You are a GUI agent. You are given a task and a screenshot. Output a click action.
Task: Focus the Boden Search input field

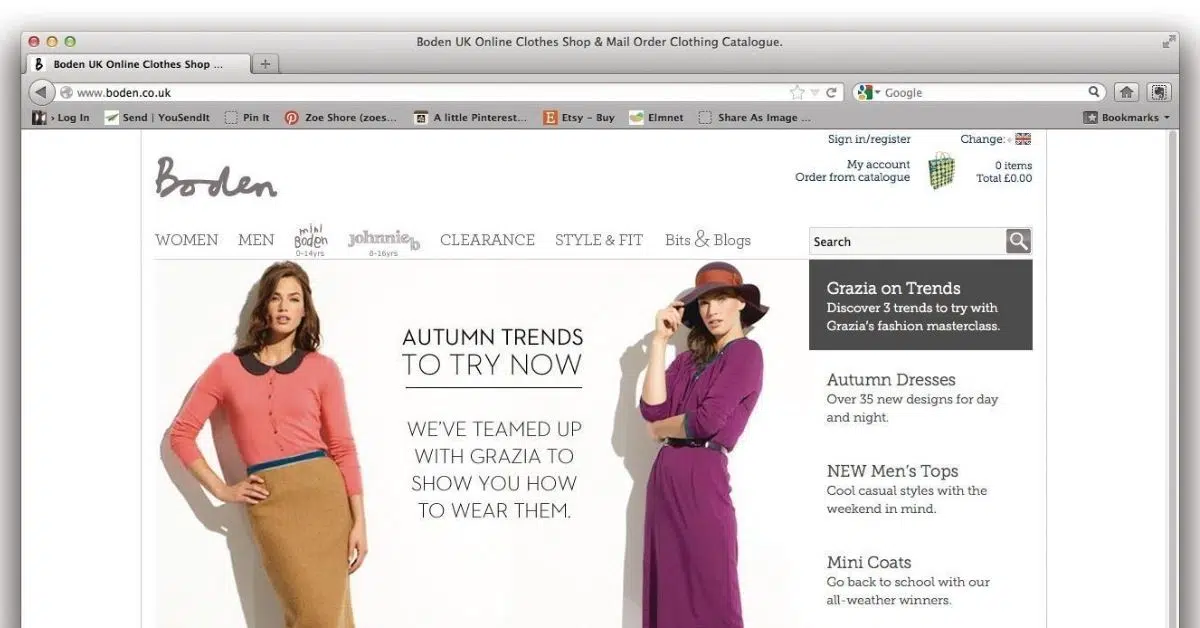click(x=907, y=241)
